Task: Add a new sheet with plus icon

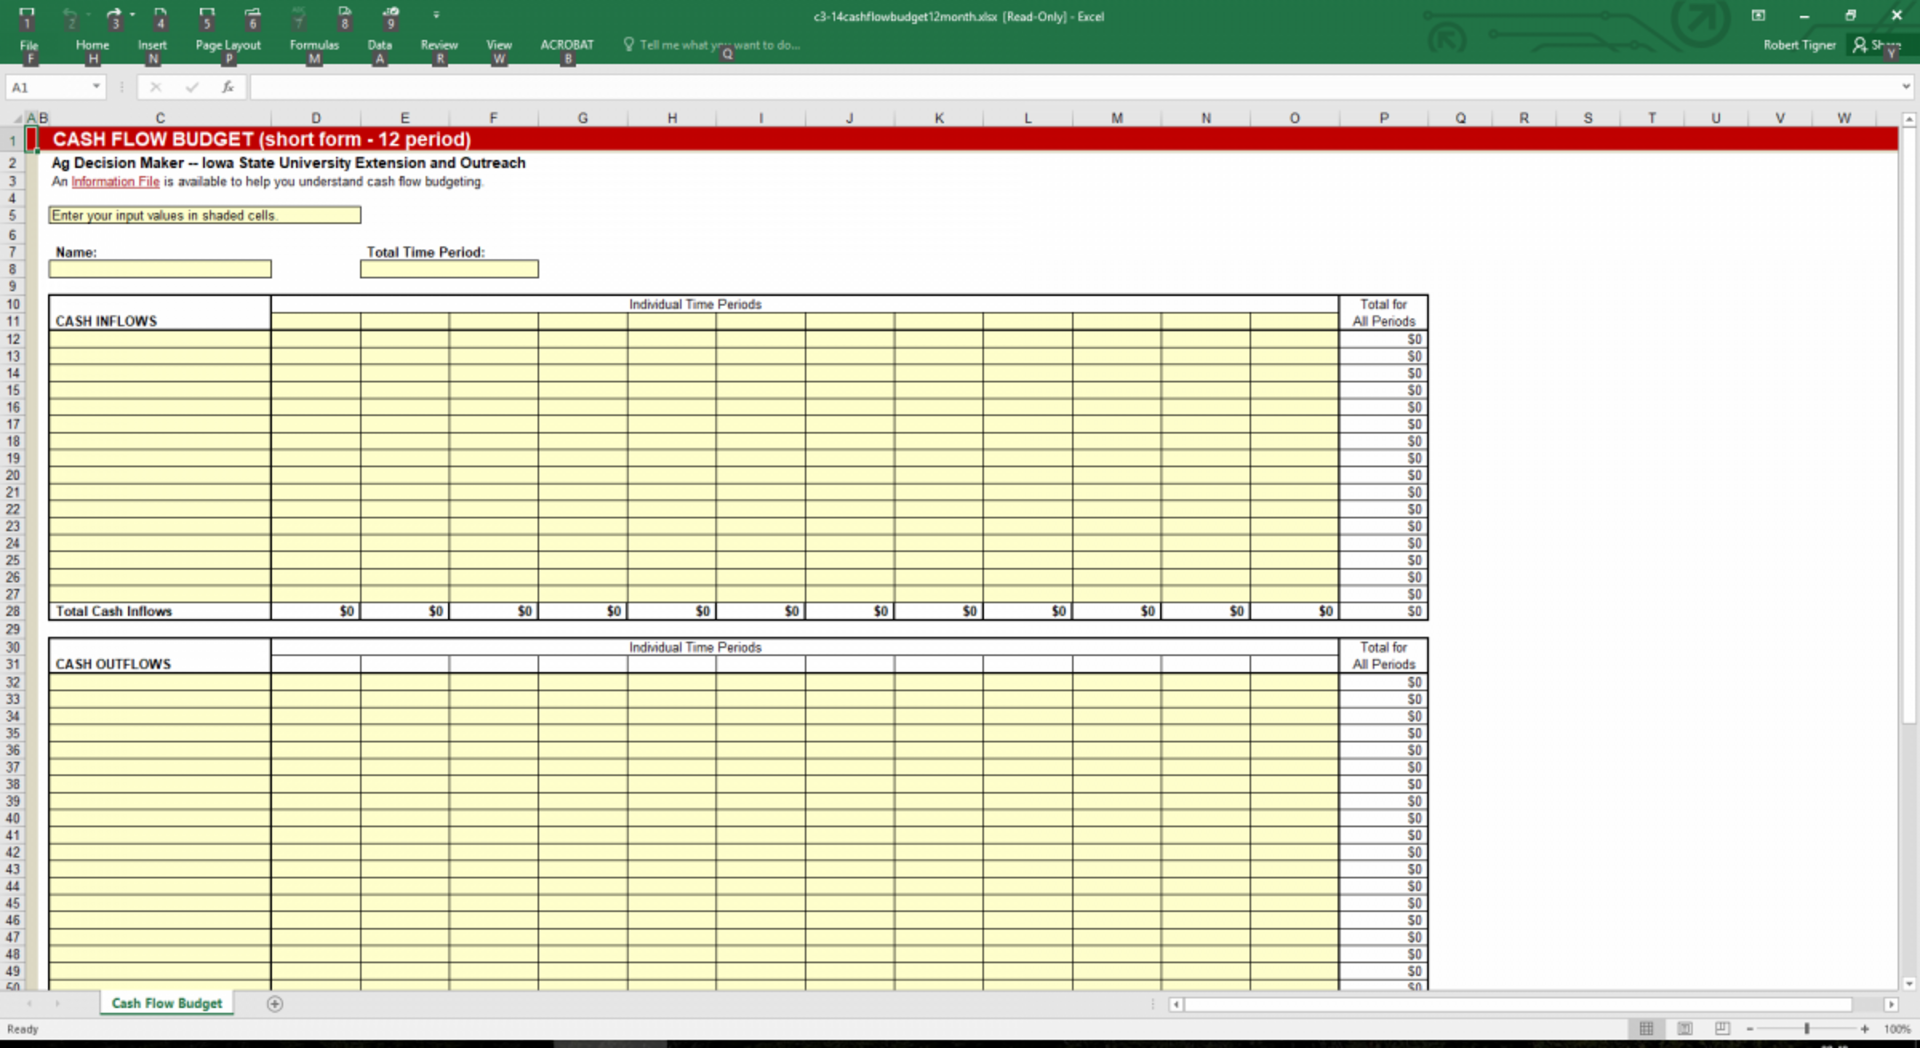Action: pyautogui.click(x=275, y=1004)
